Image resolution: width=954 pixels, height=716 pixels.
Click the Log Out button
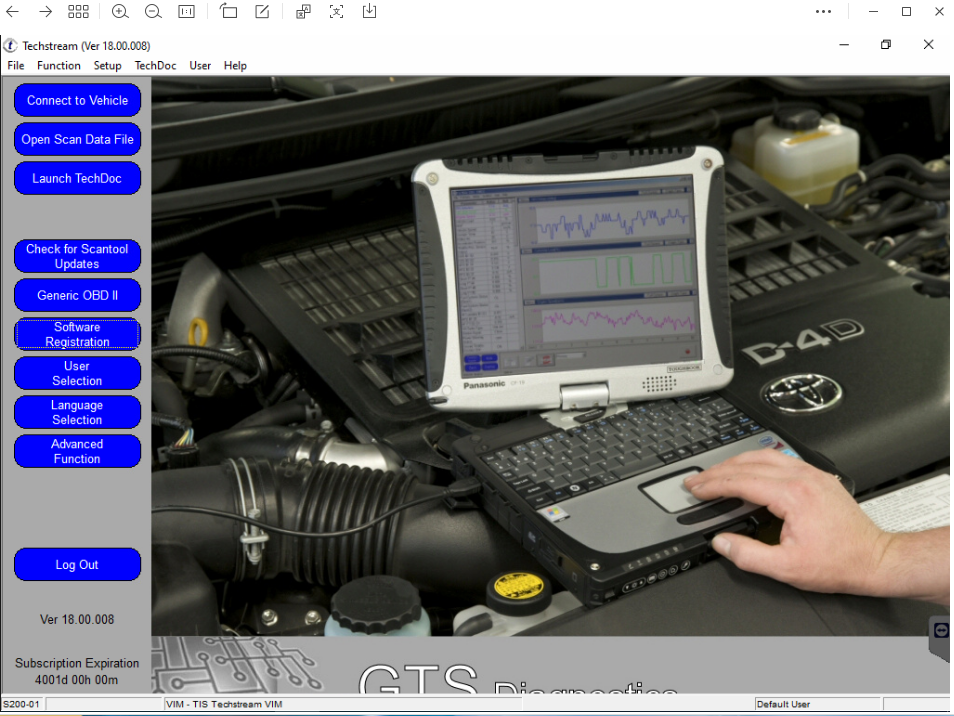tap(77, 565)
